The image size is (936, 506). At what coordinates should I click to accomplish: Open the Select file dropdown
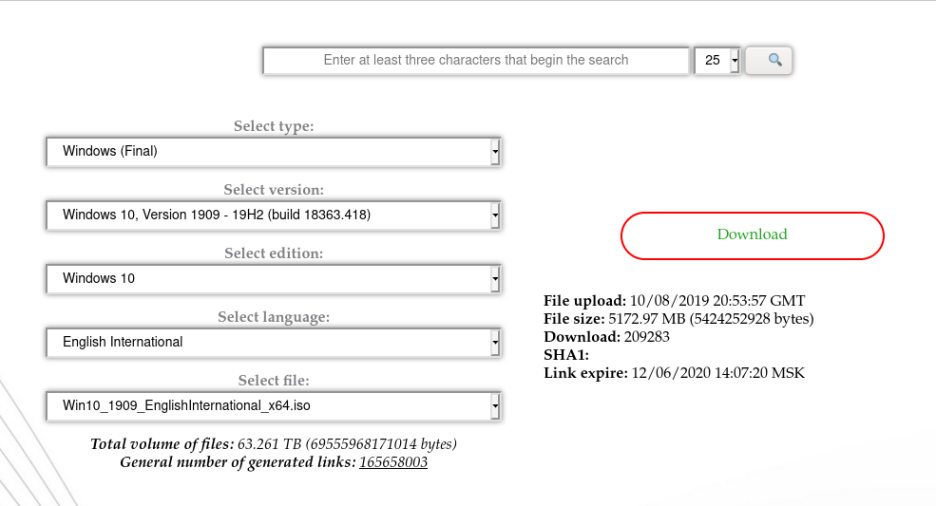273,406
